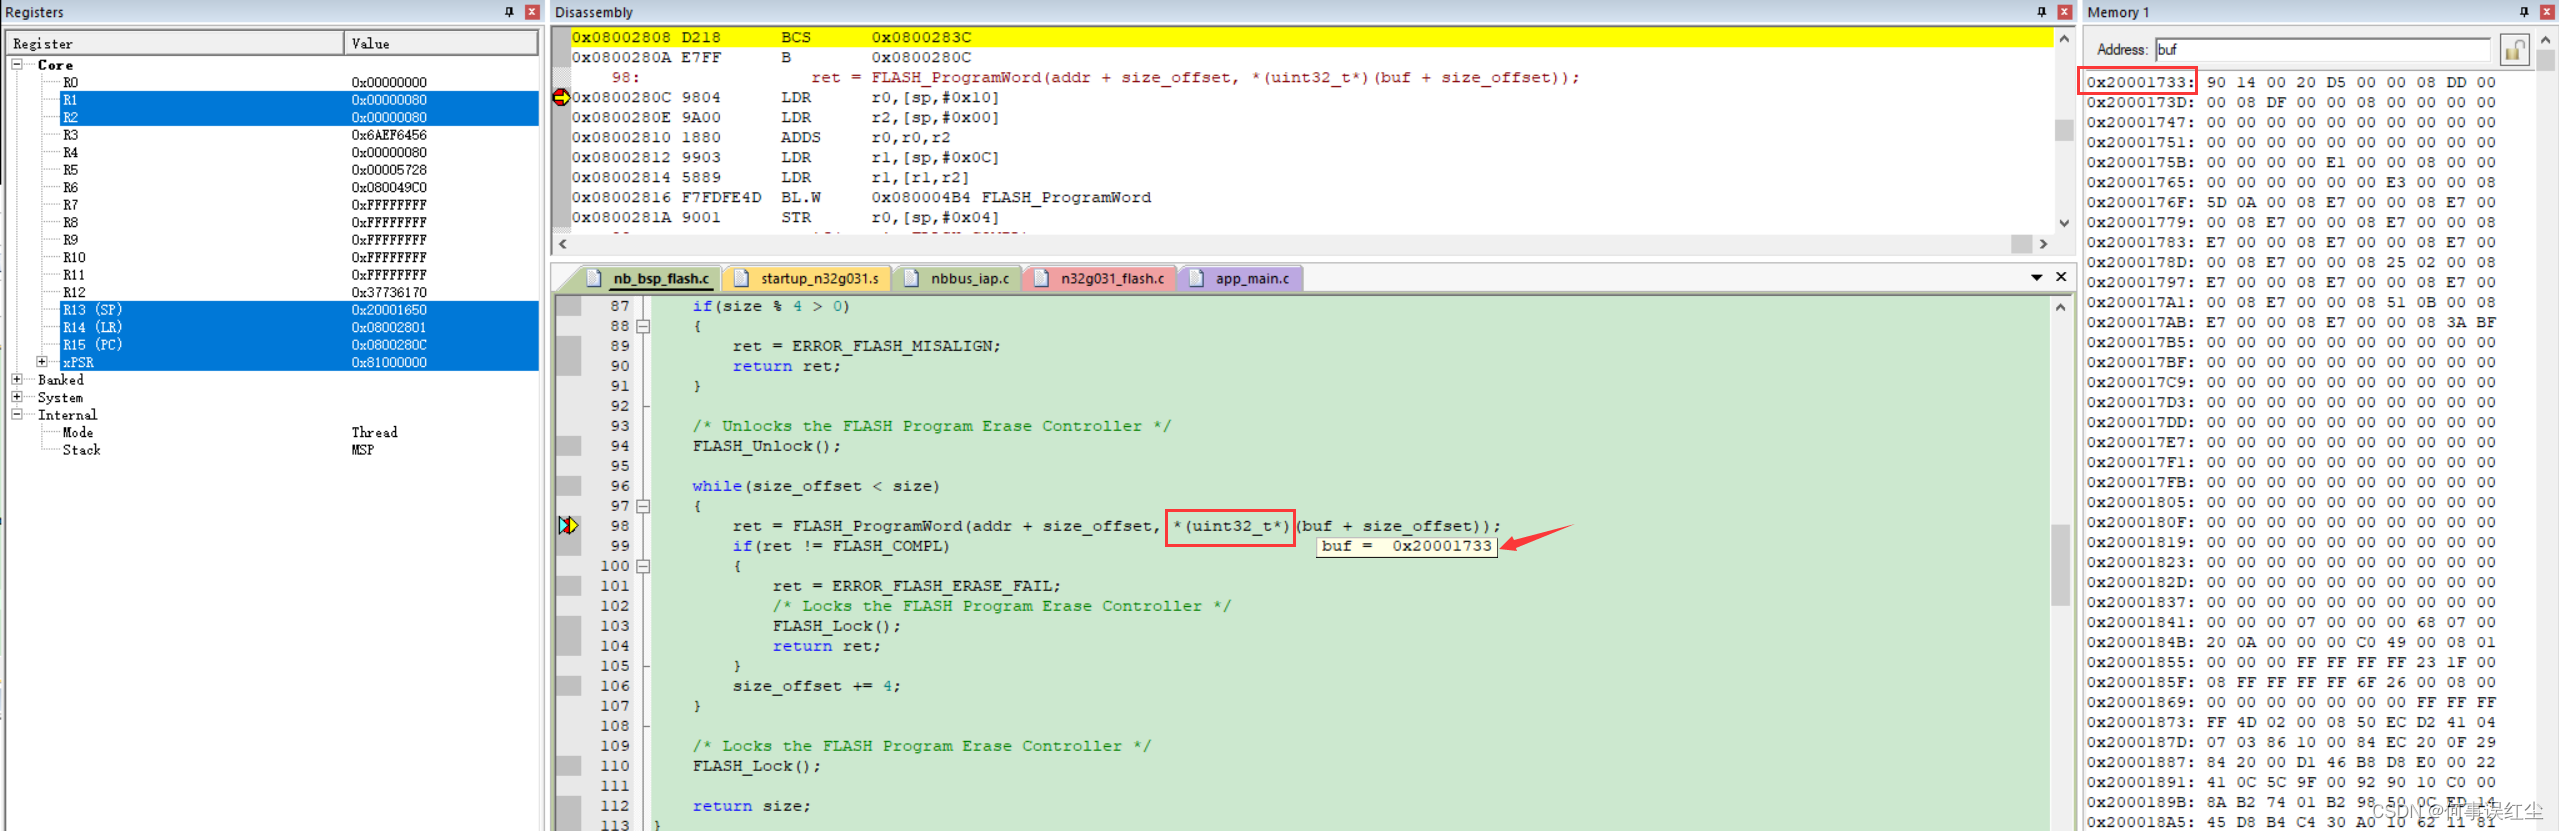Click the 'size_offset += 4;' line
Viewport: 2559px width, 831px height.
[816, 686]
